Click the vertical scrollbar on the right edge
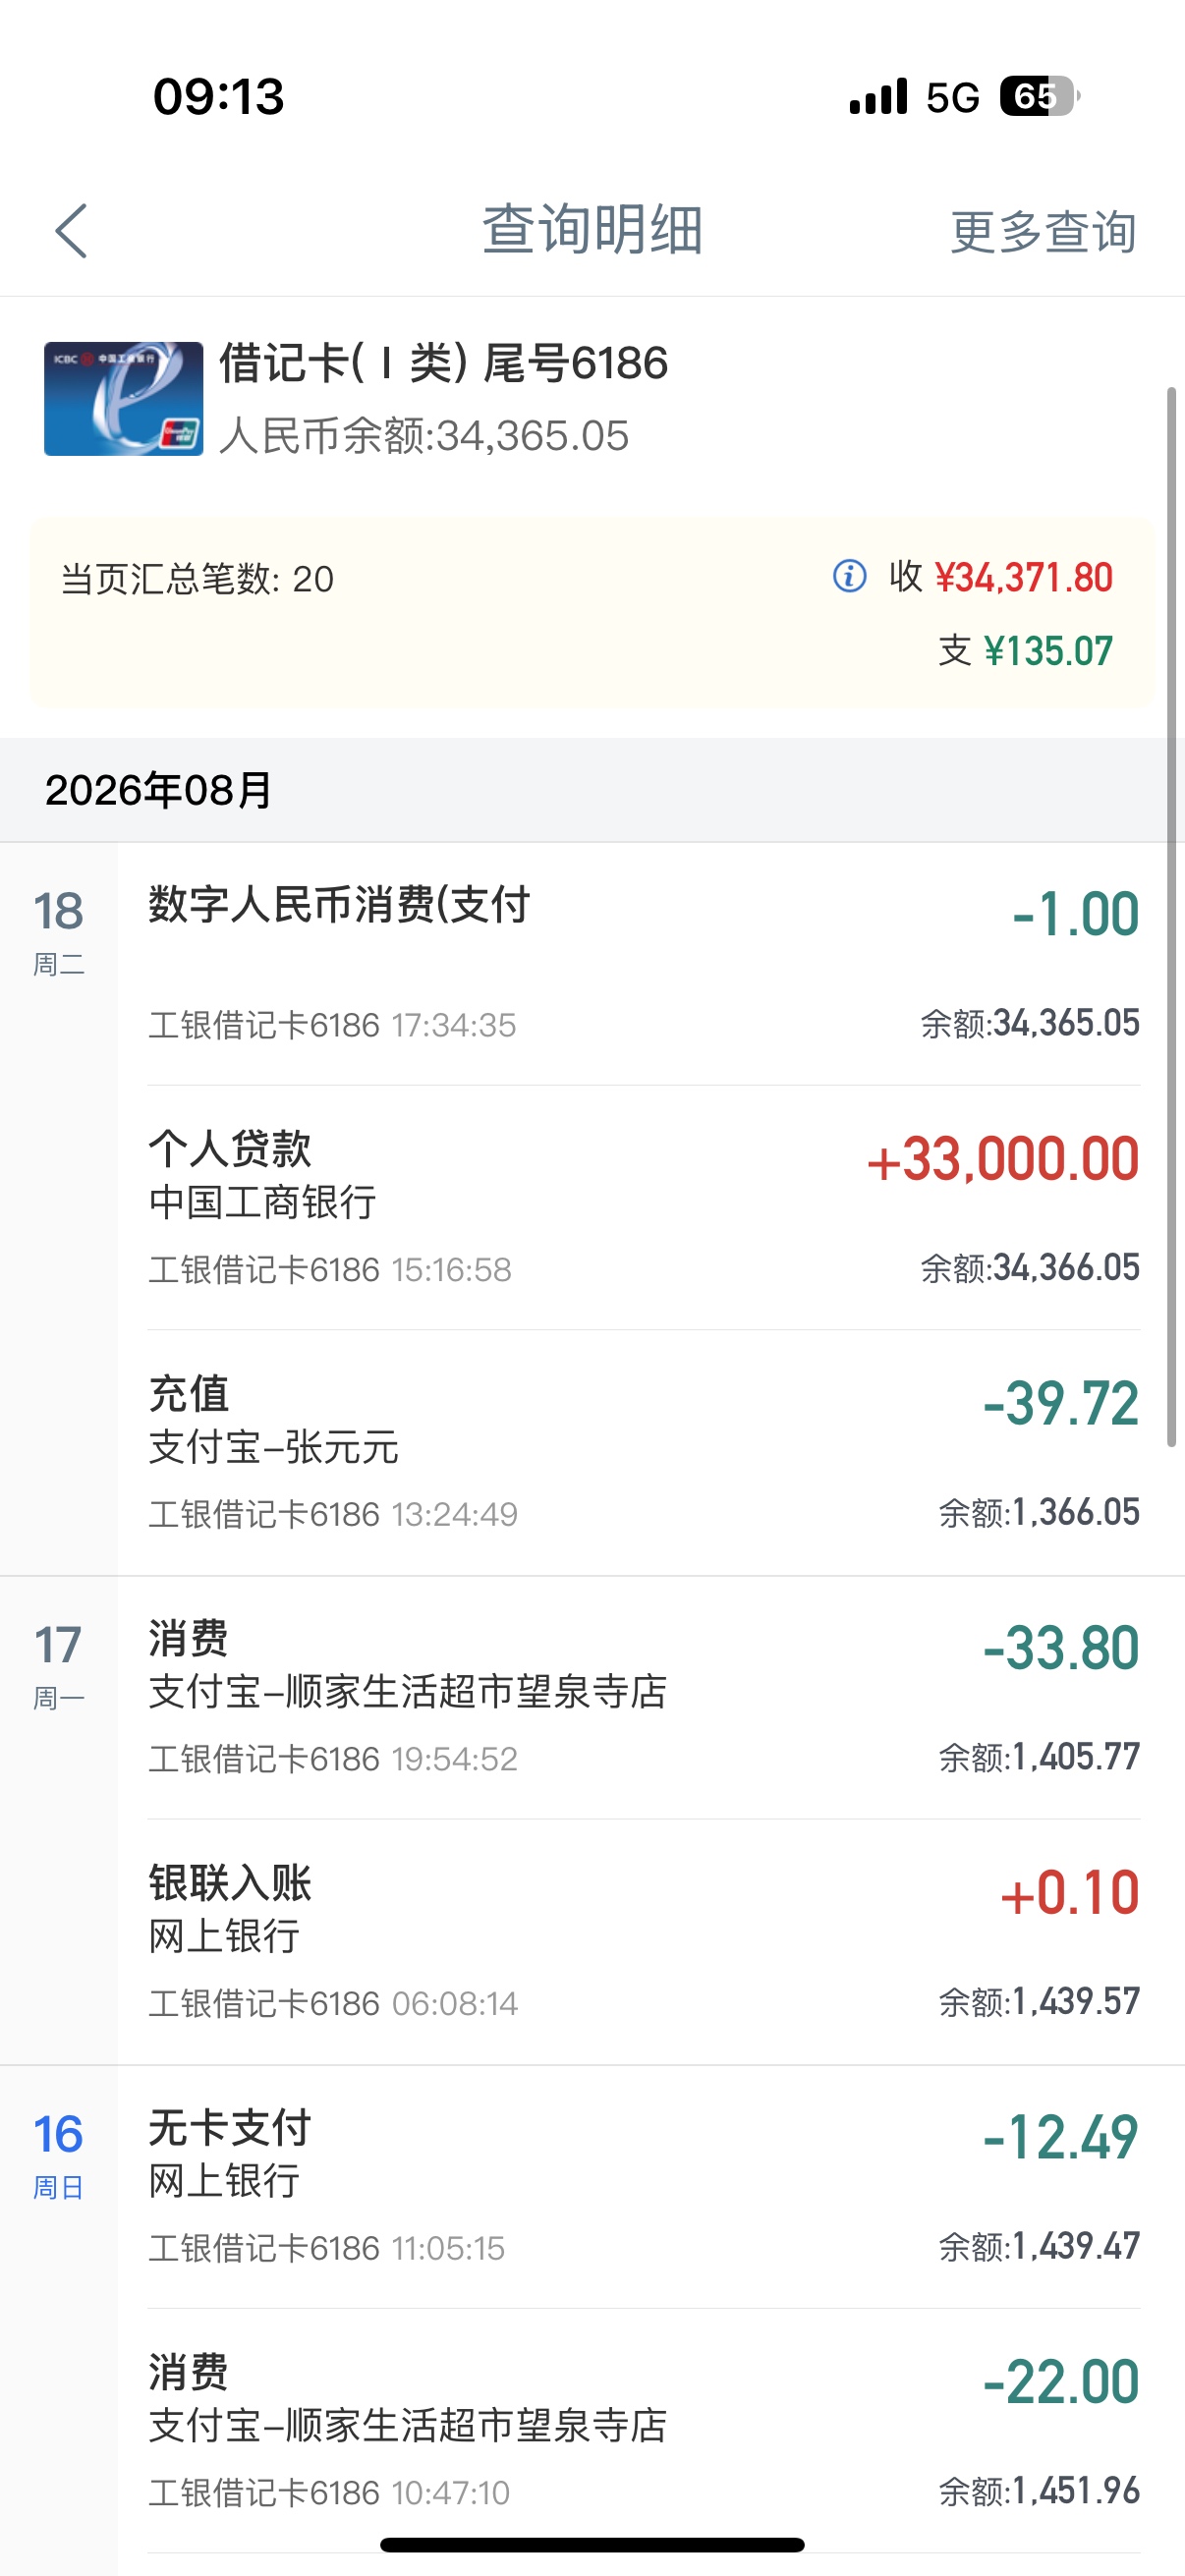Screen dimensions: 1185x2576 click(1171, 916)
